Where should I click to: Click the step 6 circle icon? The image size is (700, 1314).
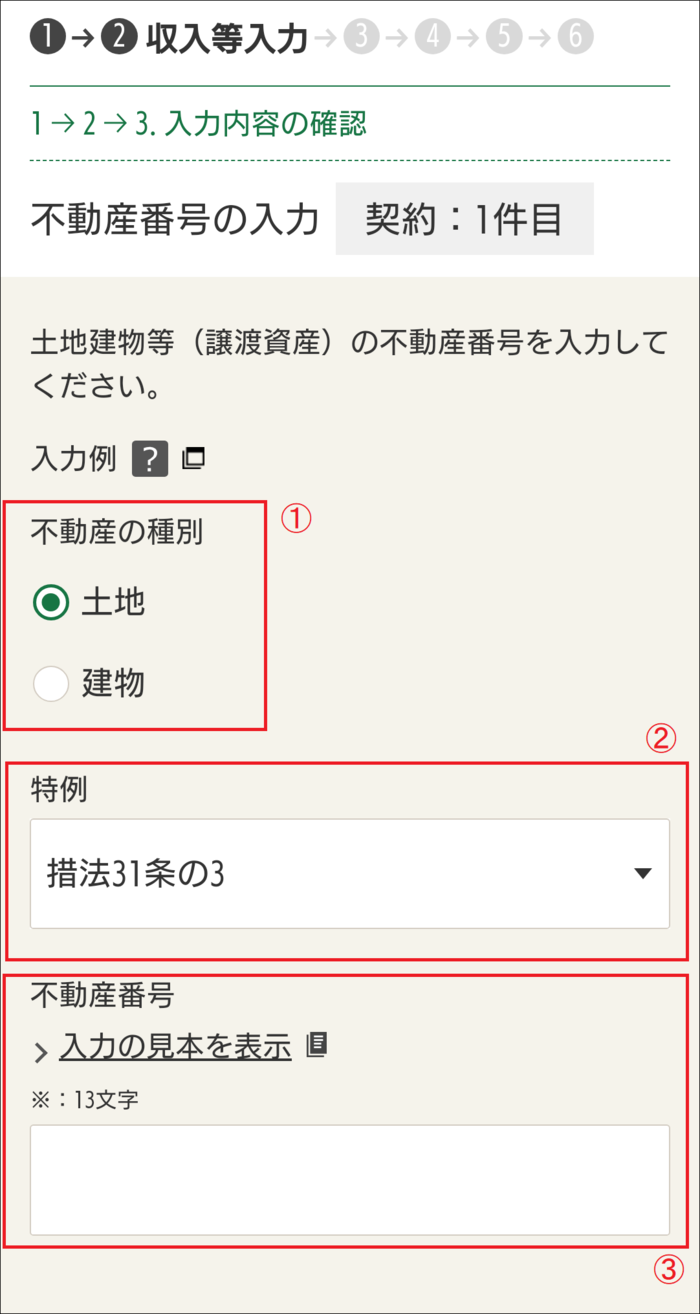576,37
